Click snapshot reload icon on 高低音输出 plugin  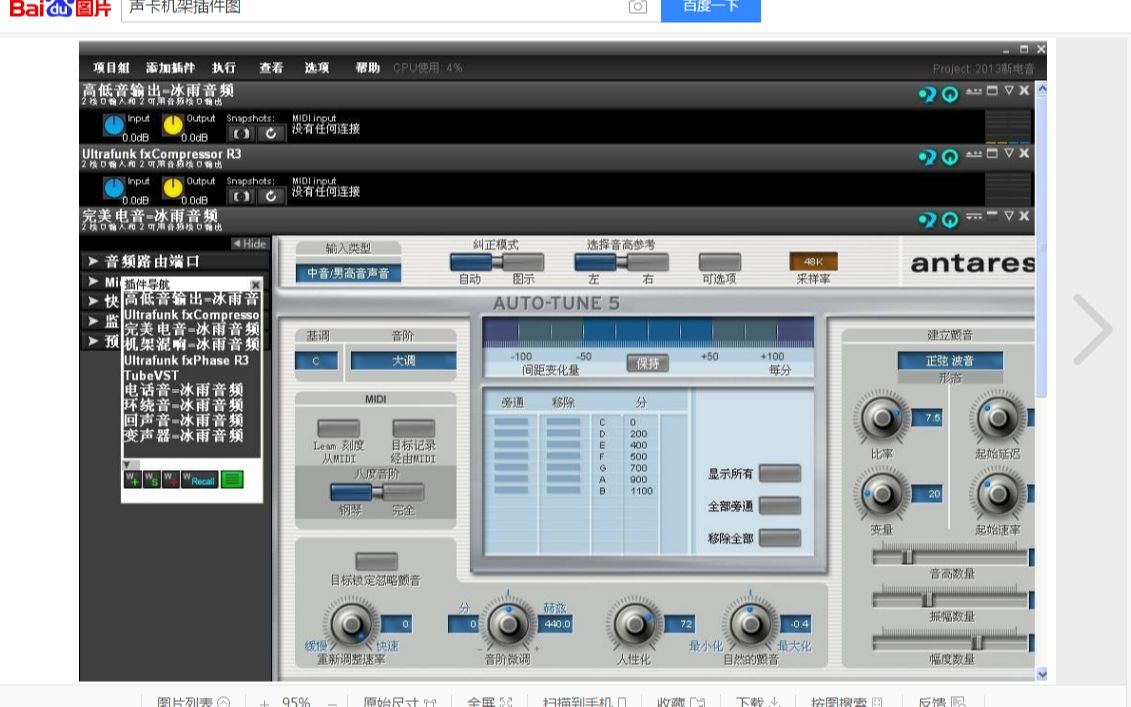[270, 133]
